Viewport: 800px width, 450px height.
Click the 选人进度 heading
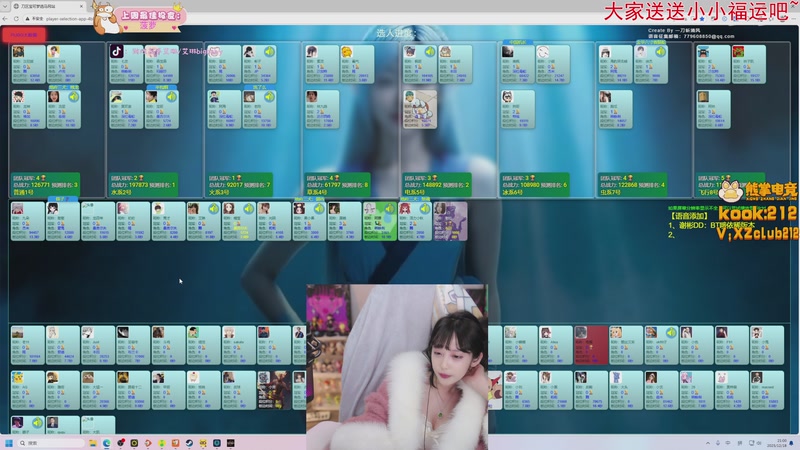pos(396,33)
